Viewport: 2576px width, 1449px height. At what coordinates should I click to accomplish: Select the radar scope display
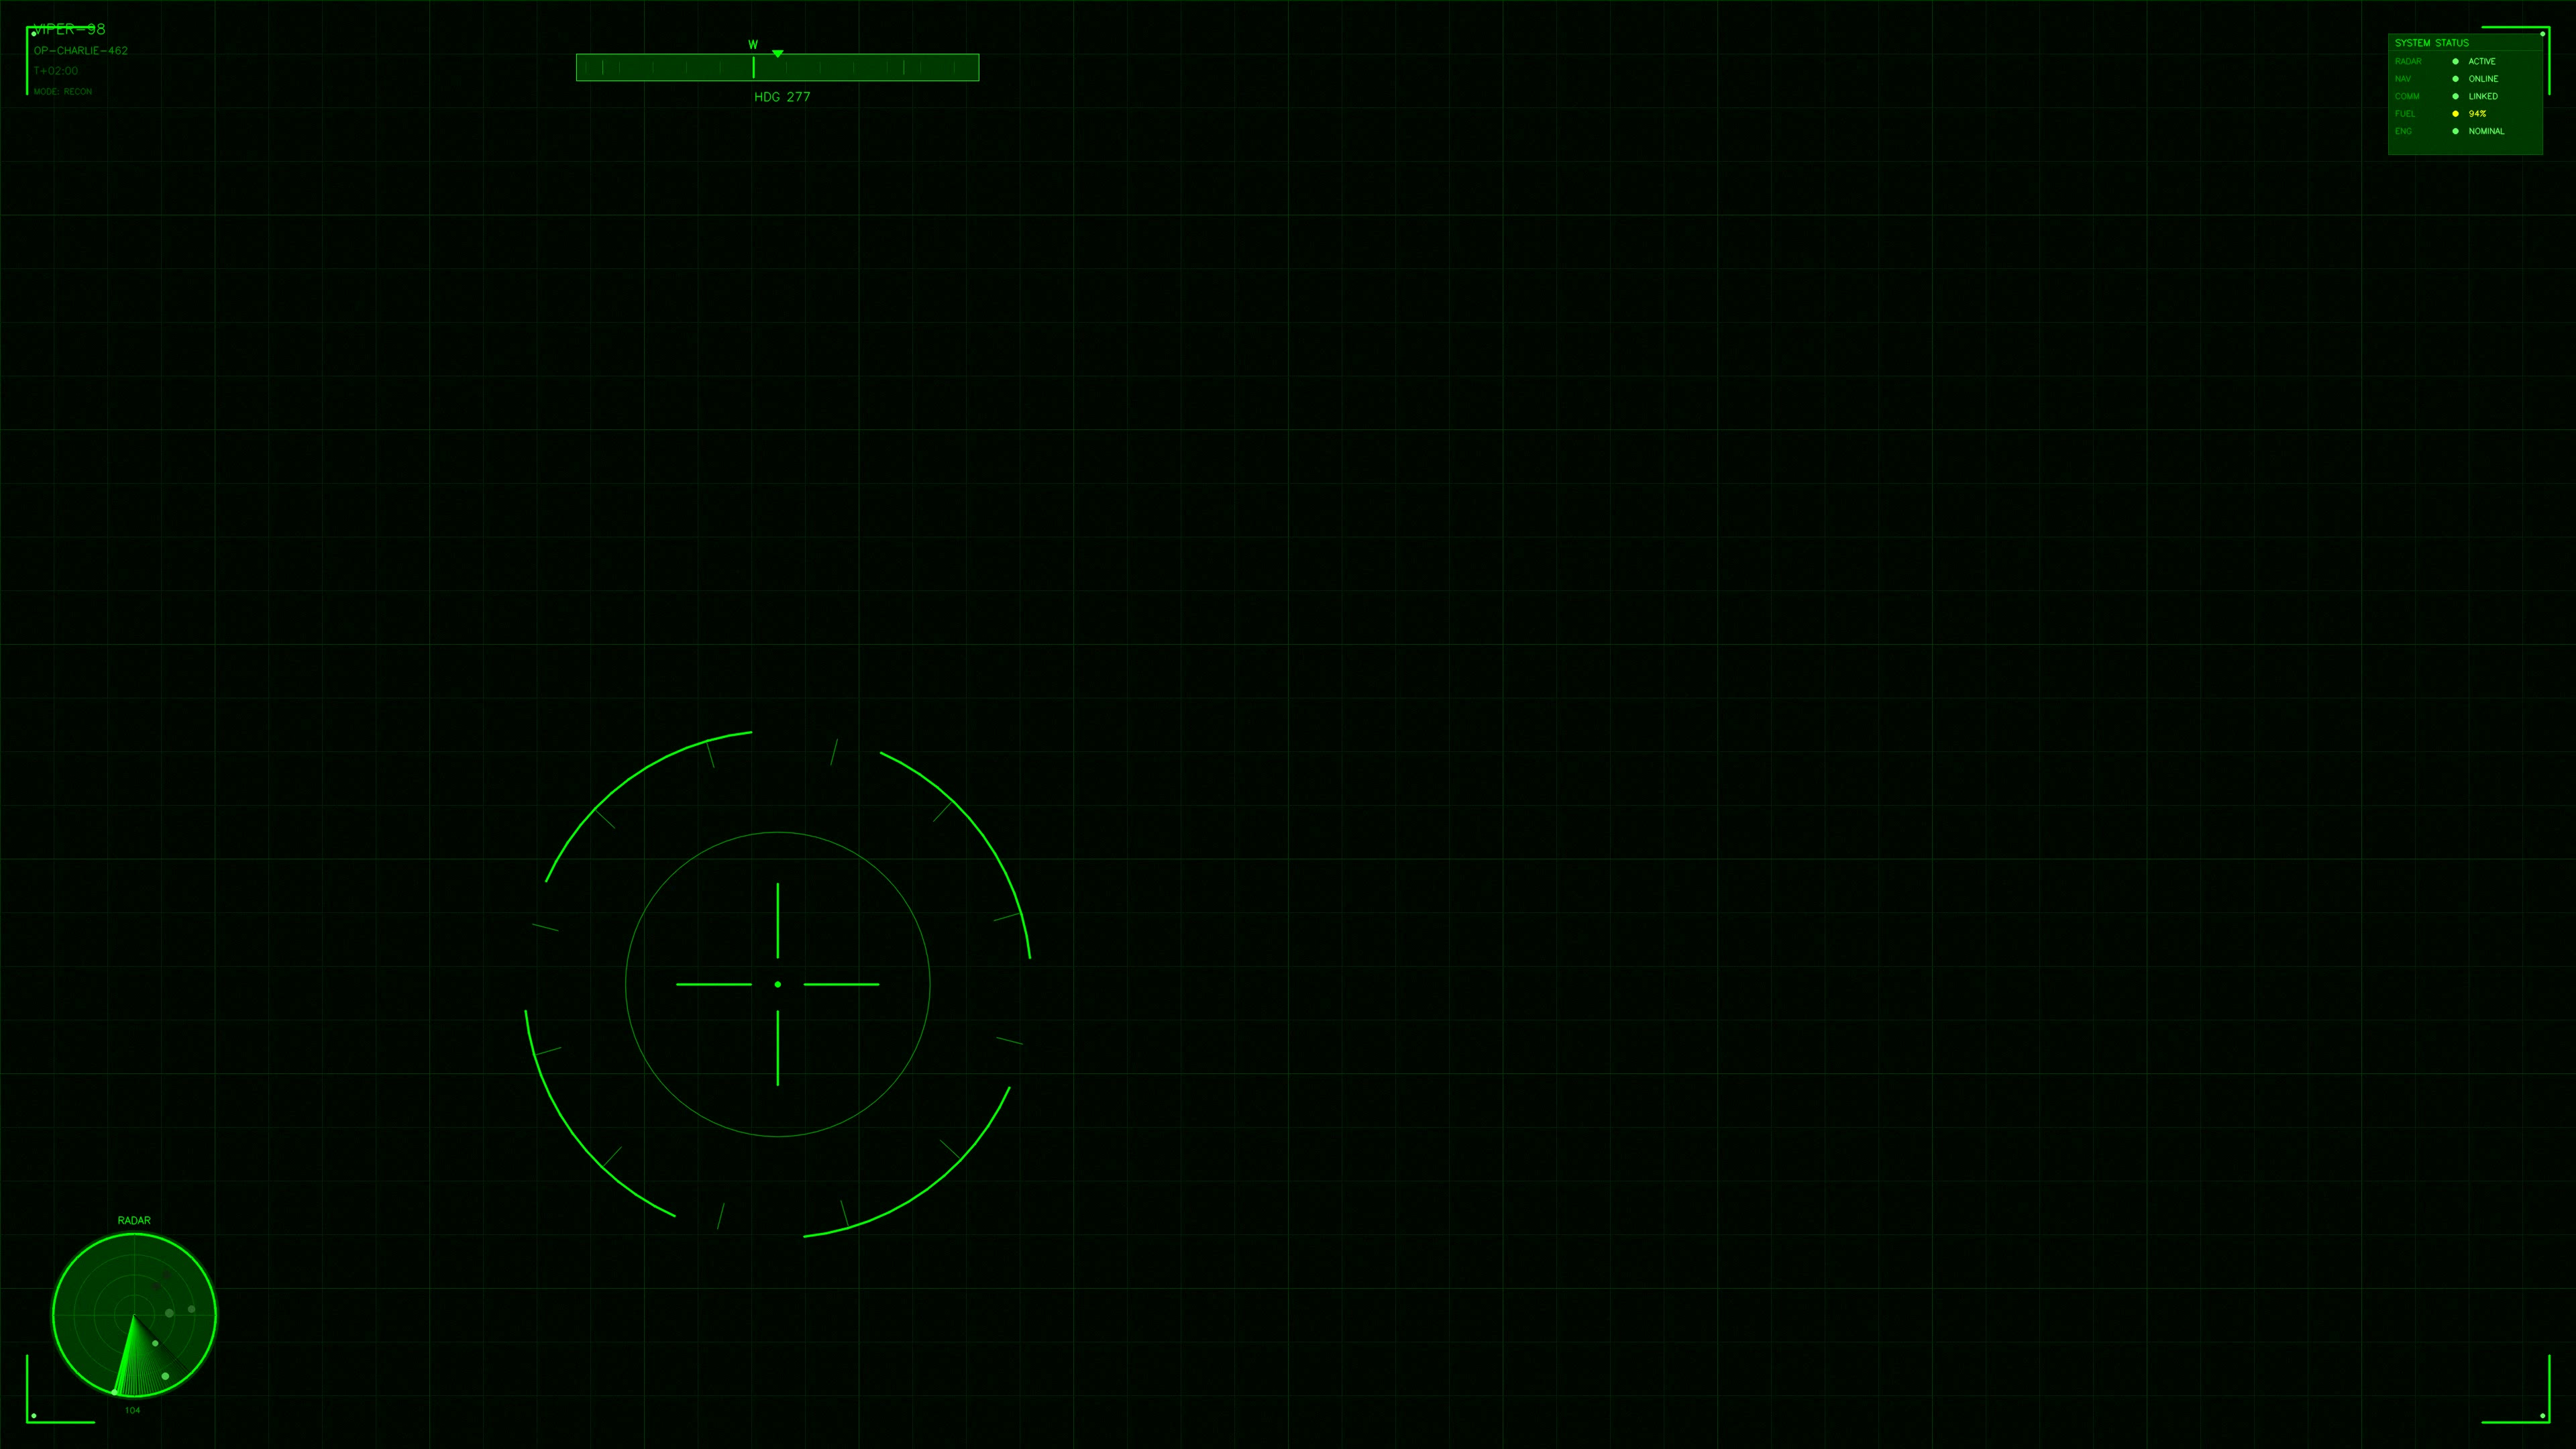[134, 1315]
